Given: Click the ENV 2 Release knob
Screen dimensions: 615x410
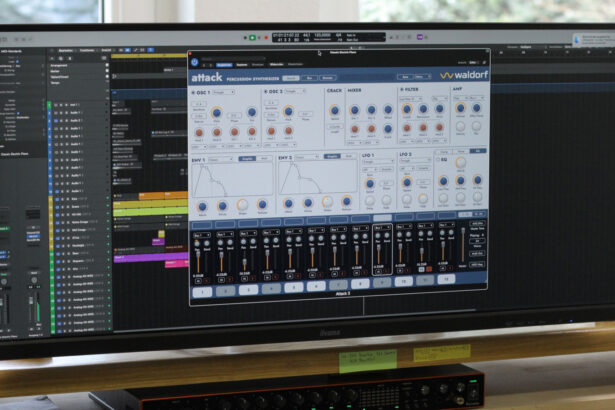Looking at the screenshot, I should tap(346, 201).
